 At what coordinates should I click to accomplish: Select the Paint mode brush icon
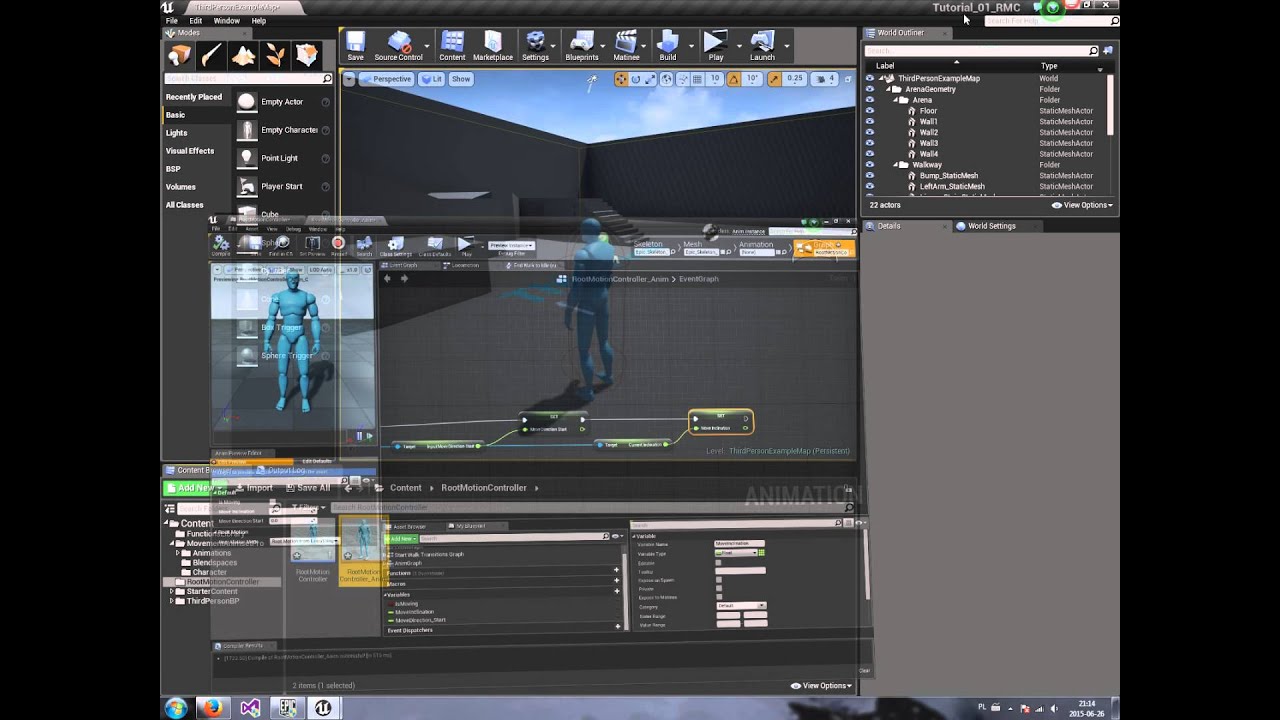211,55
